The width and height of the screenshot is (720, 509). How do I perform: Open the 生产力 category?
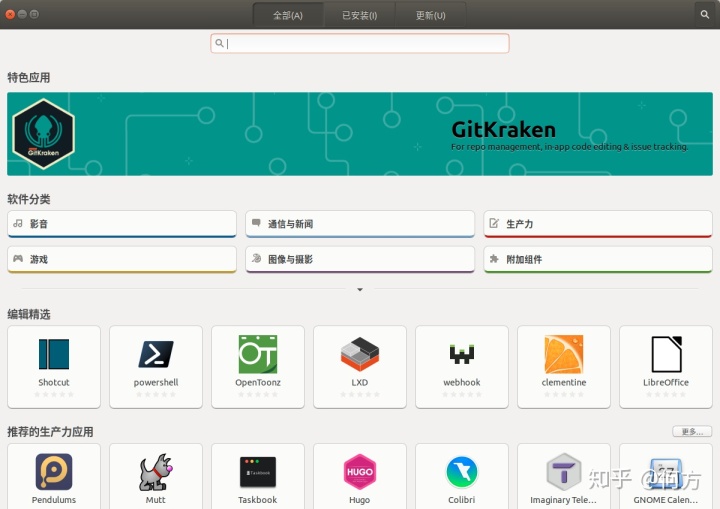pos(598,224)
